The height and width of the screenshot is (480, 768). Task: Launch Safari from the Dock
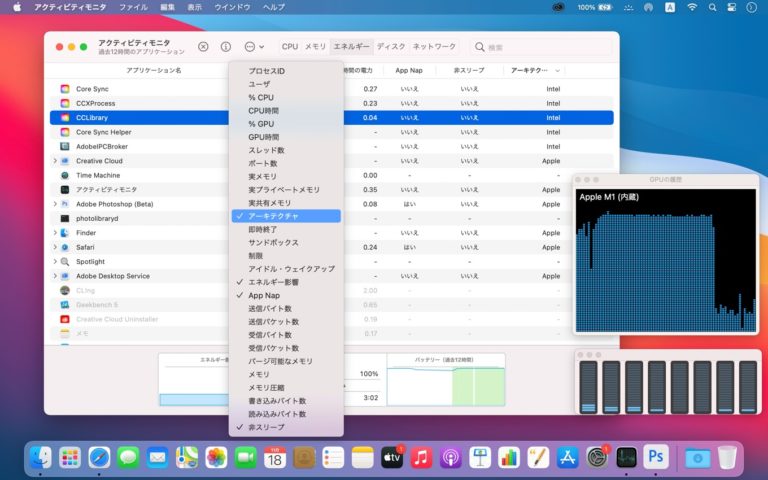tap(99, 458)
